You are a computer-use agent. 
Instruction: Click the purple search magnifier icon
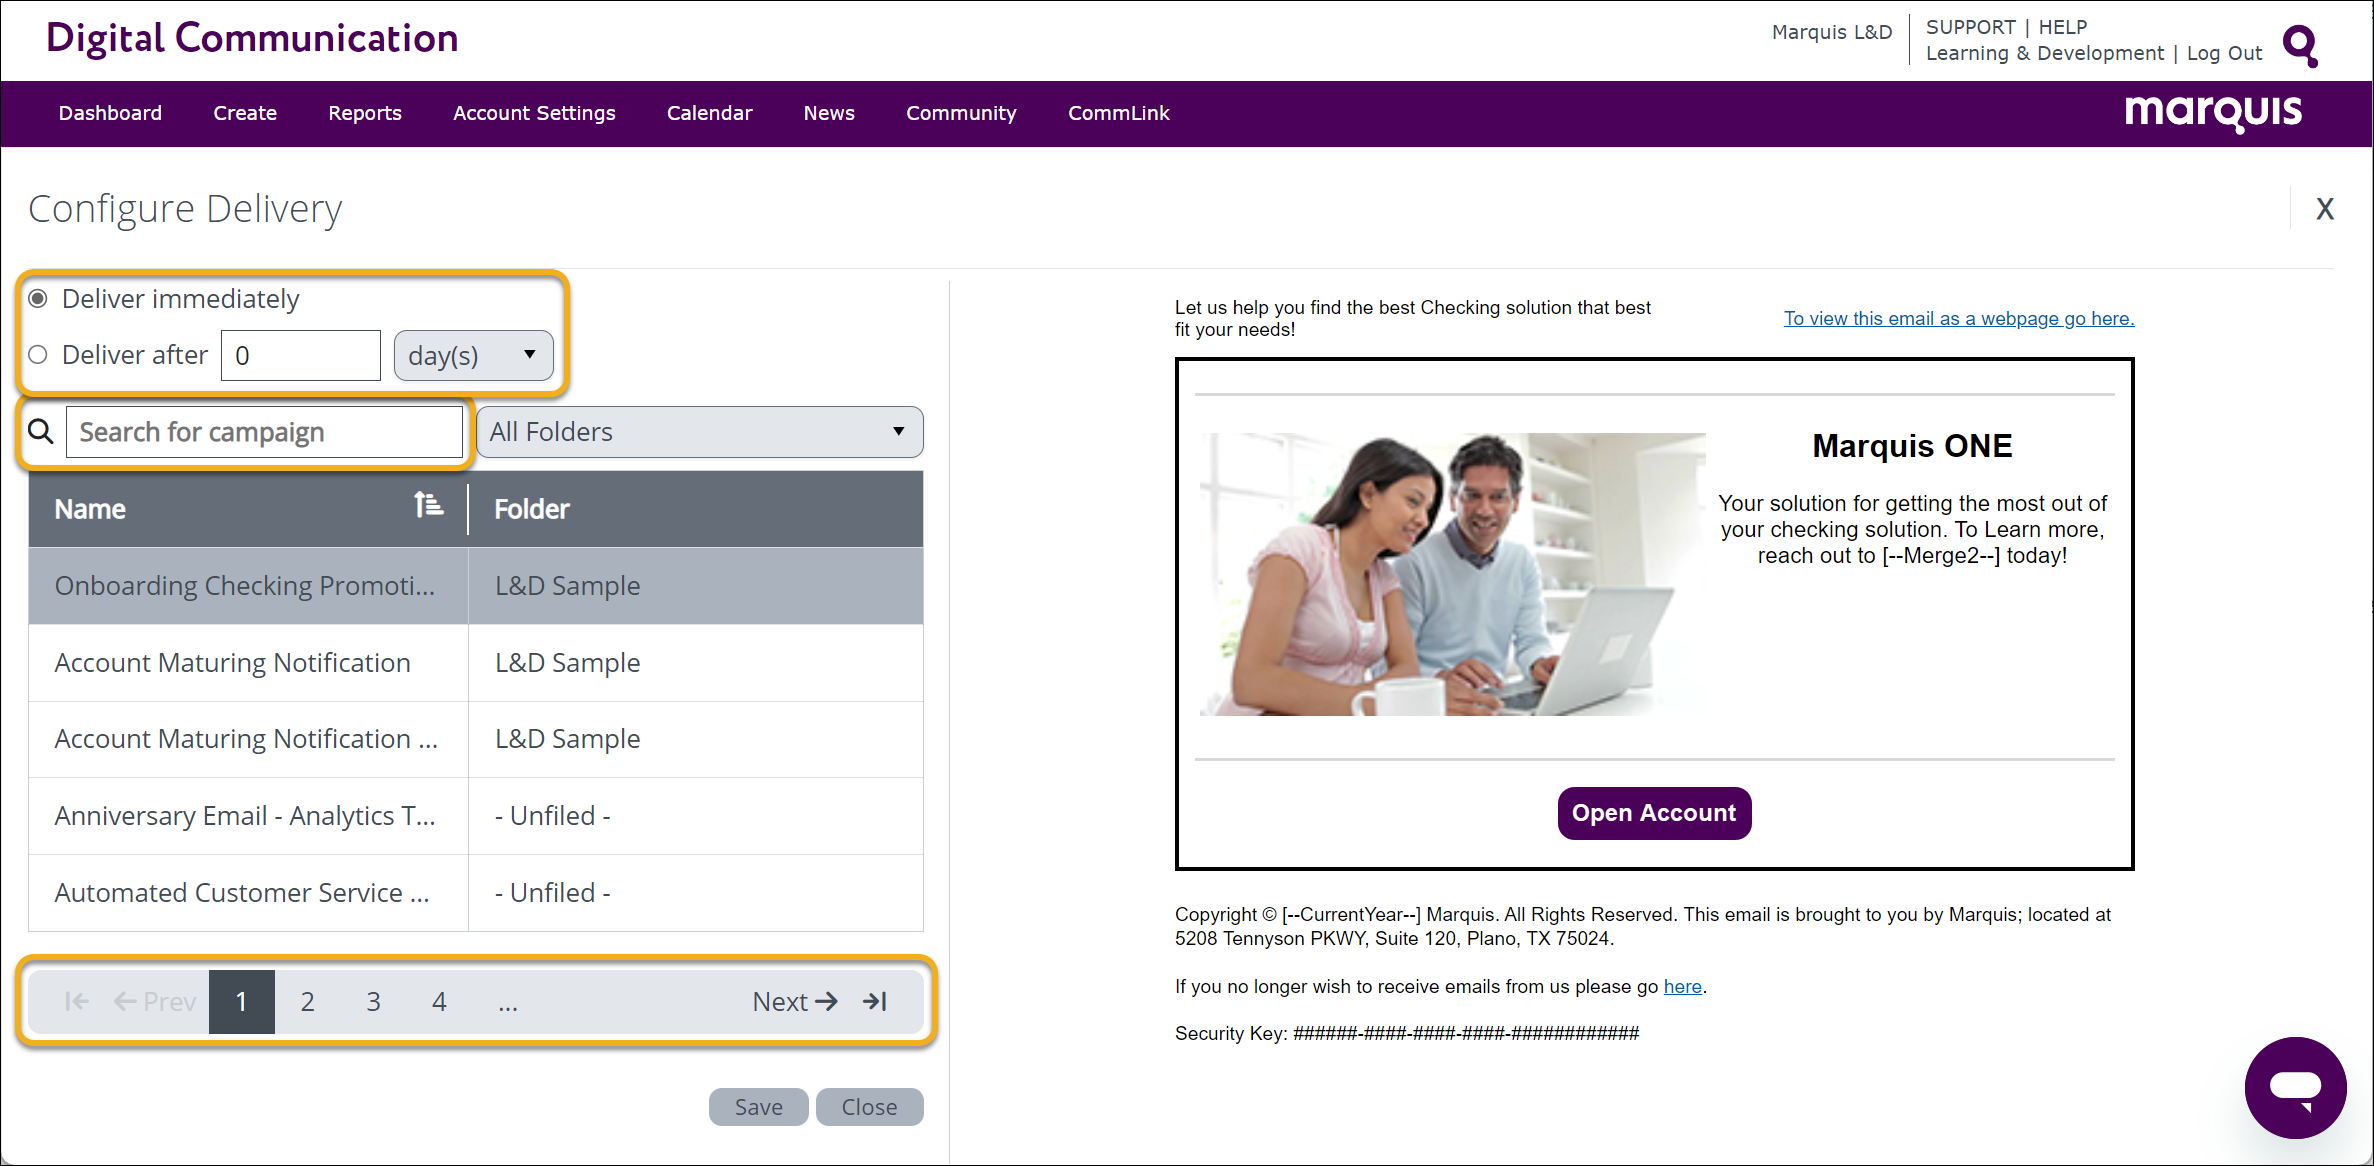[x=2301, y=45]
